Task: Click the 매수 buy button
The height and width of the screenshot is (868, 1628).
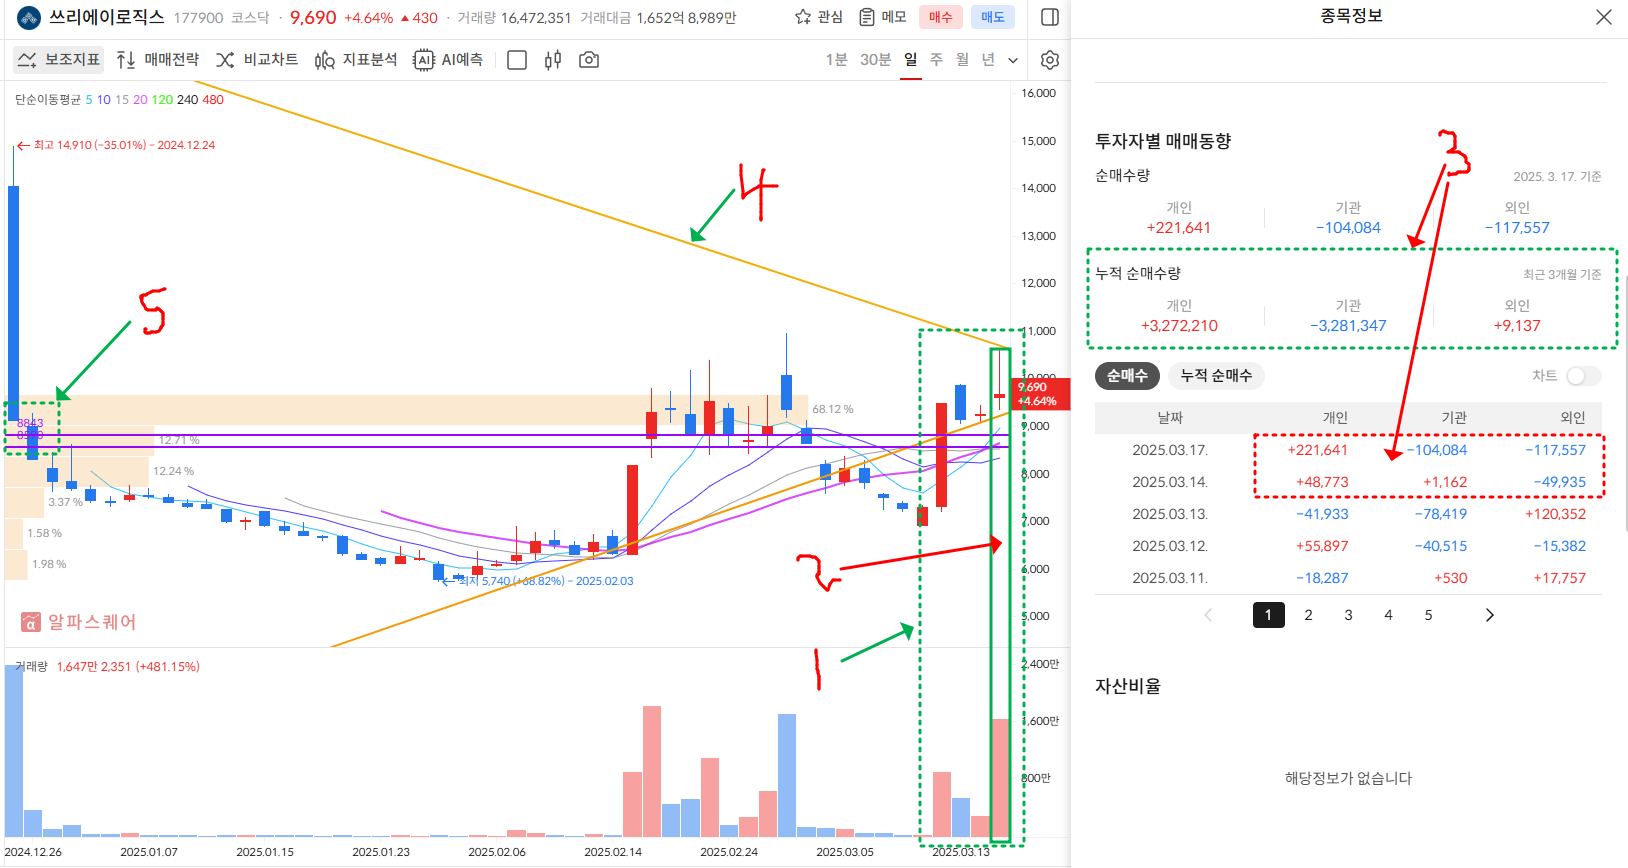Action: (x=941, y=17)
